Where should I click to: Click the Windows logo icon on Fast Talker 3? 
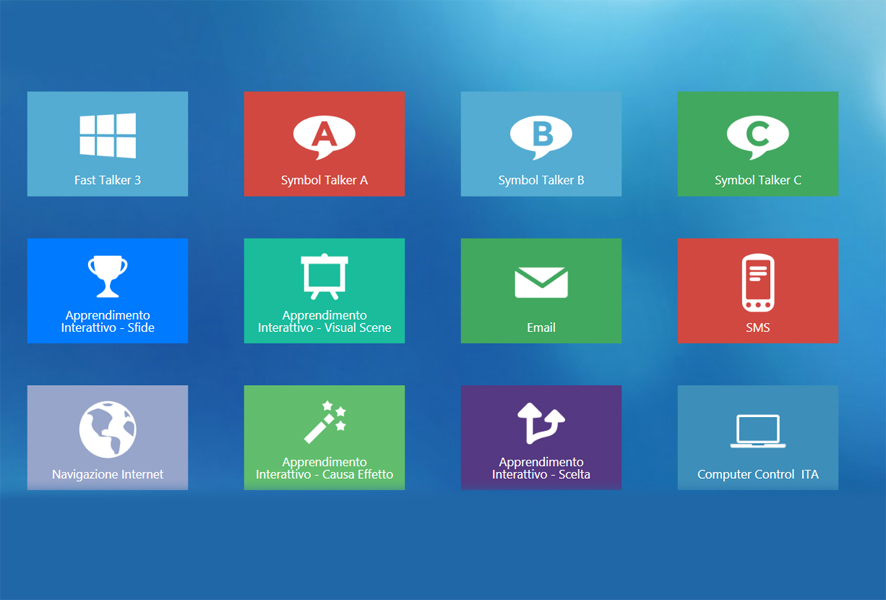108,136
